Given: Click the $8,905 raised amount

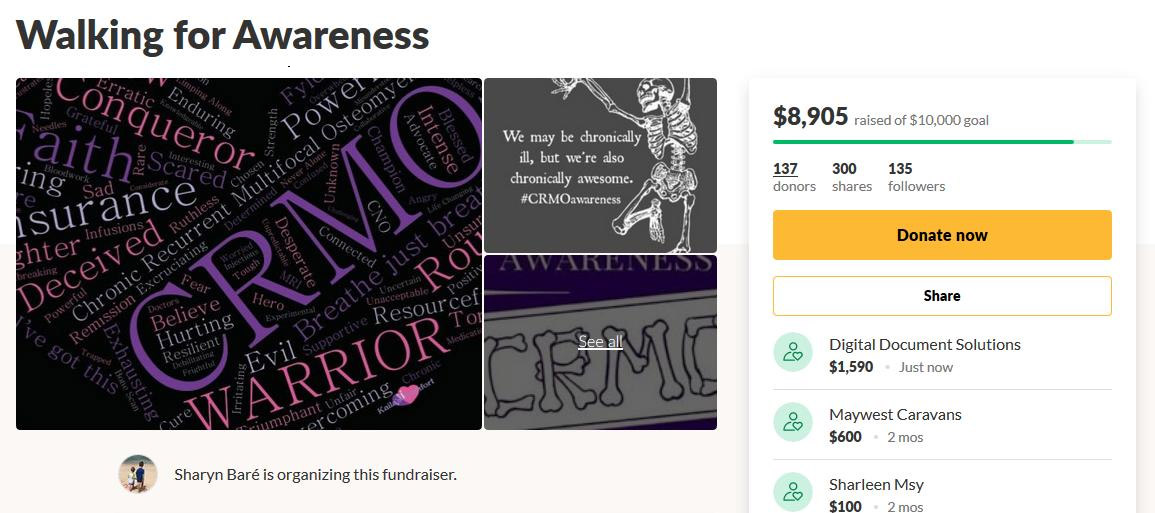Looking at the screenshot, I should pyautogui.click(x=811, y=117).
